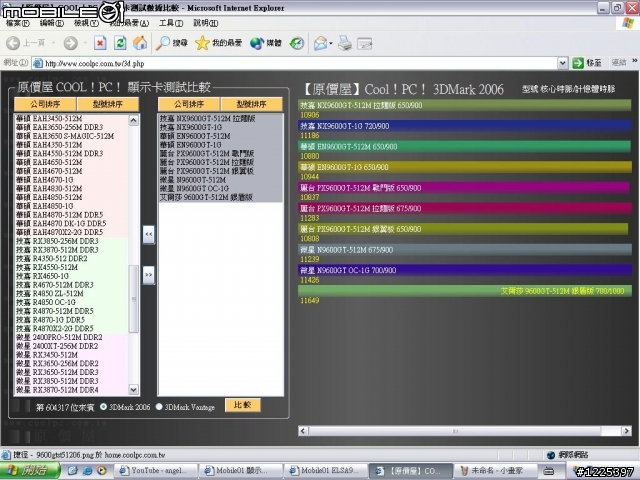Open the 檢視(V) View menu

86,23
